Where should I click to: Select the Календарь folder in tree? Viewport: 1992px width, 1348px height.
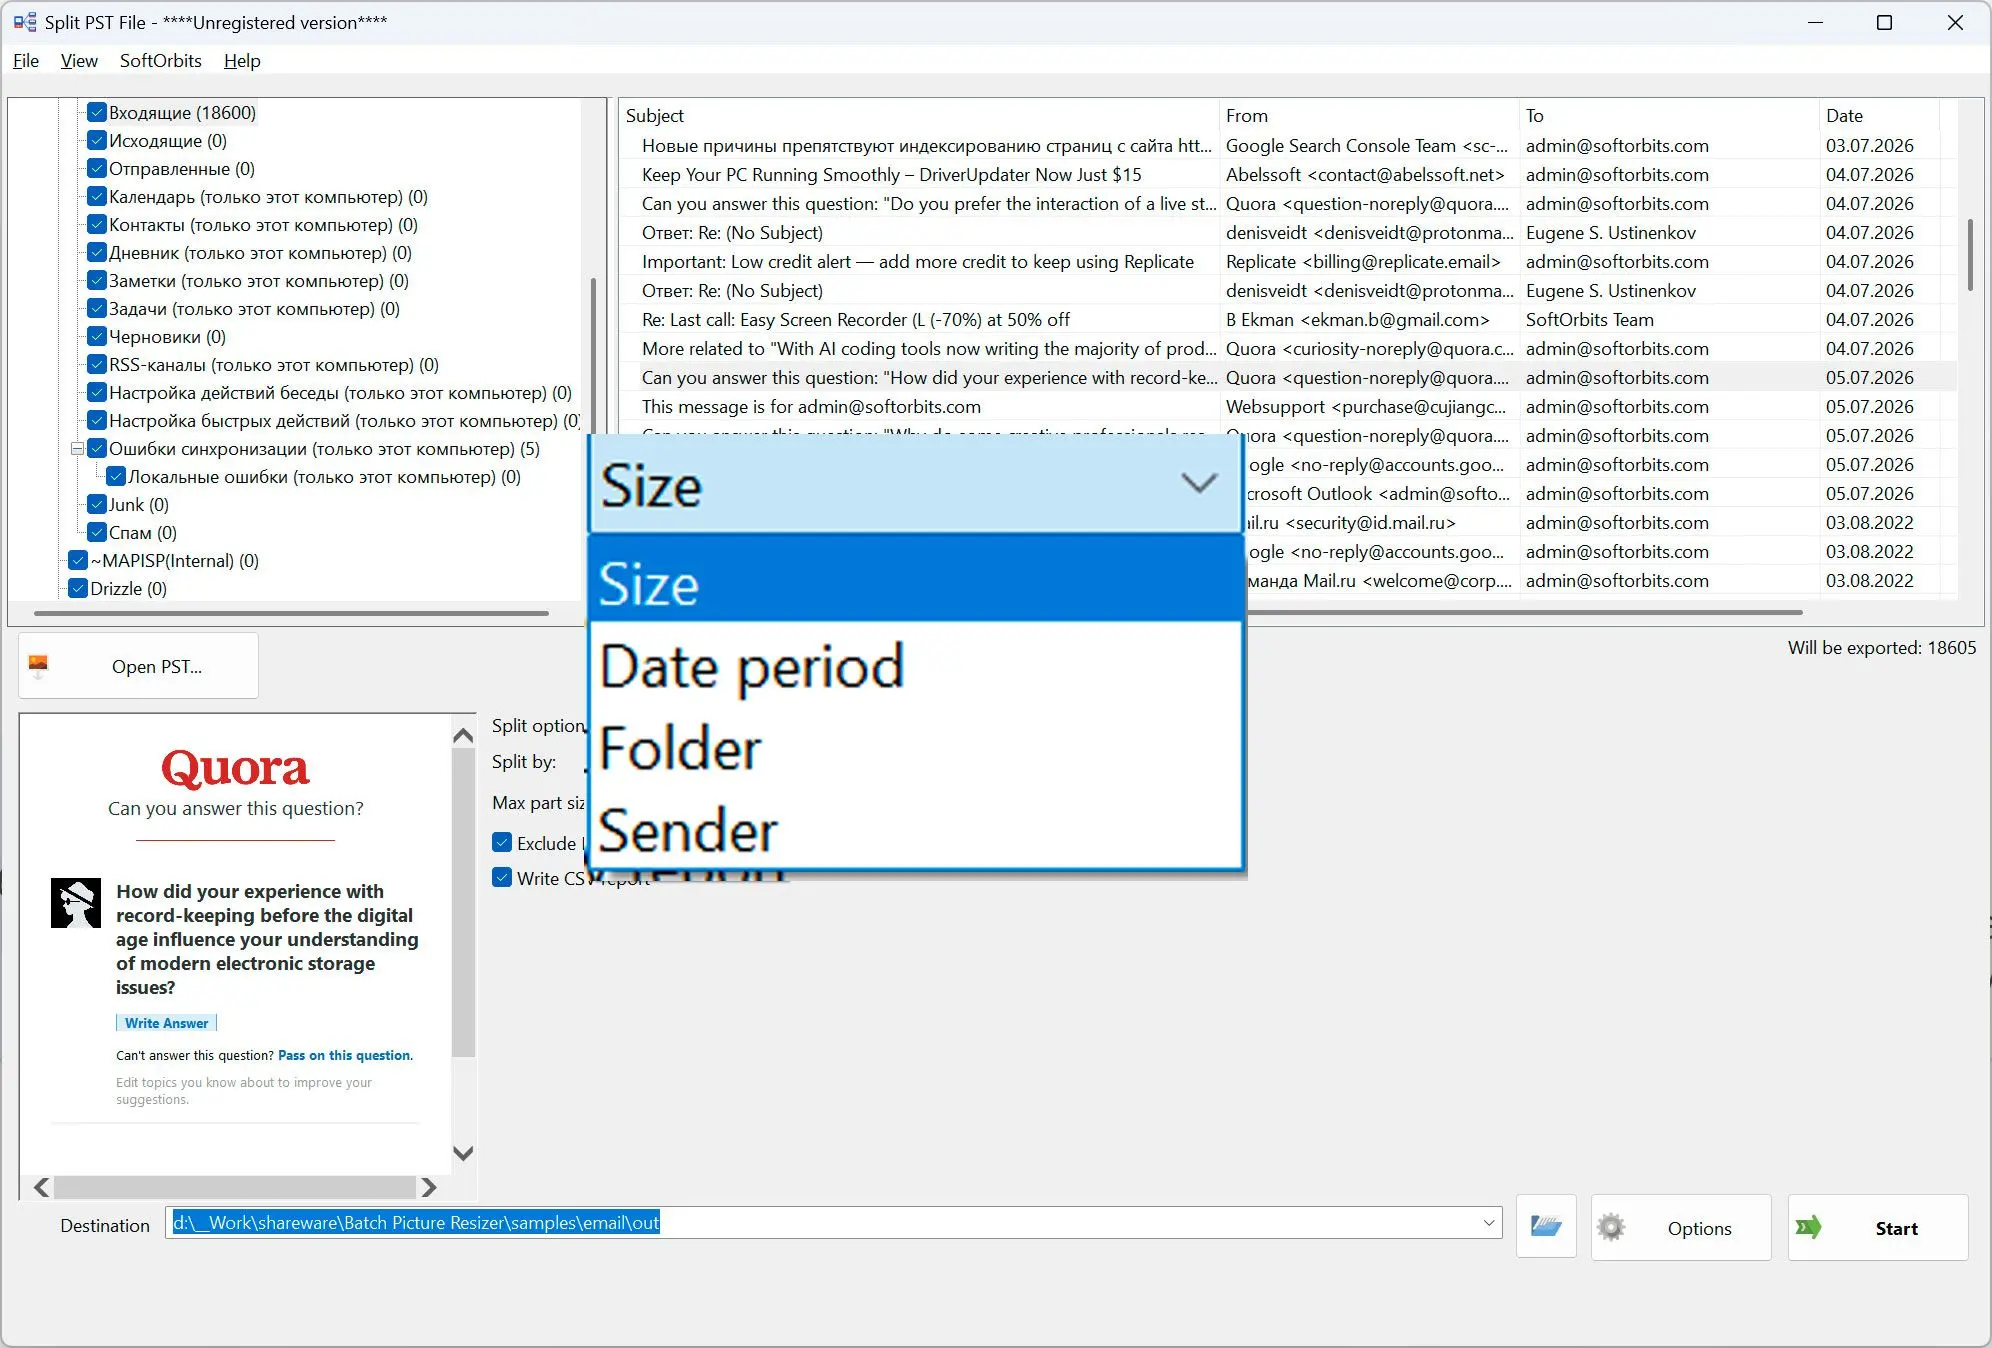coord(268,196)
